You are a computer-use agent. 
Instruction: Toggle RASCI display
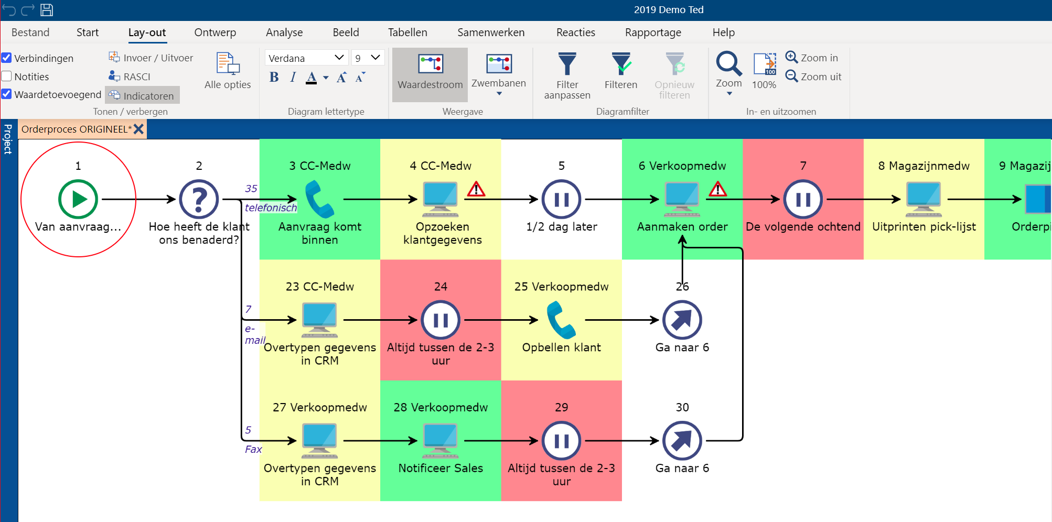point(130,76)
